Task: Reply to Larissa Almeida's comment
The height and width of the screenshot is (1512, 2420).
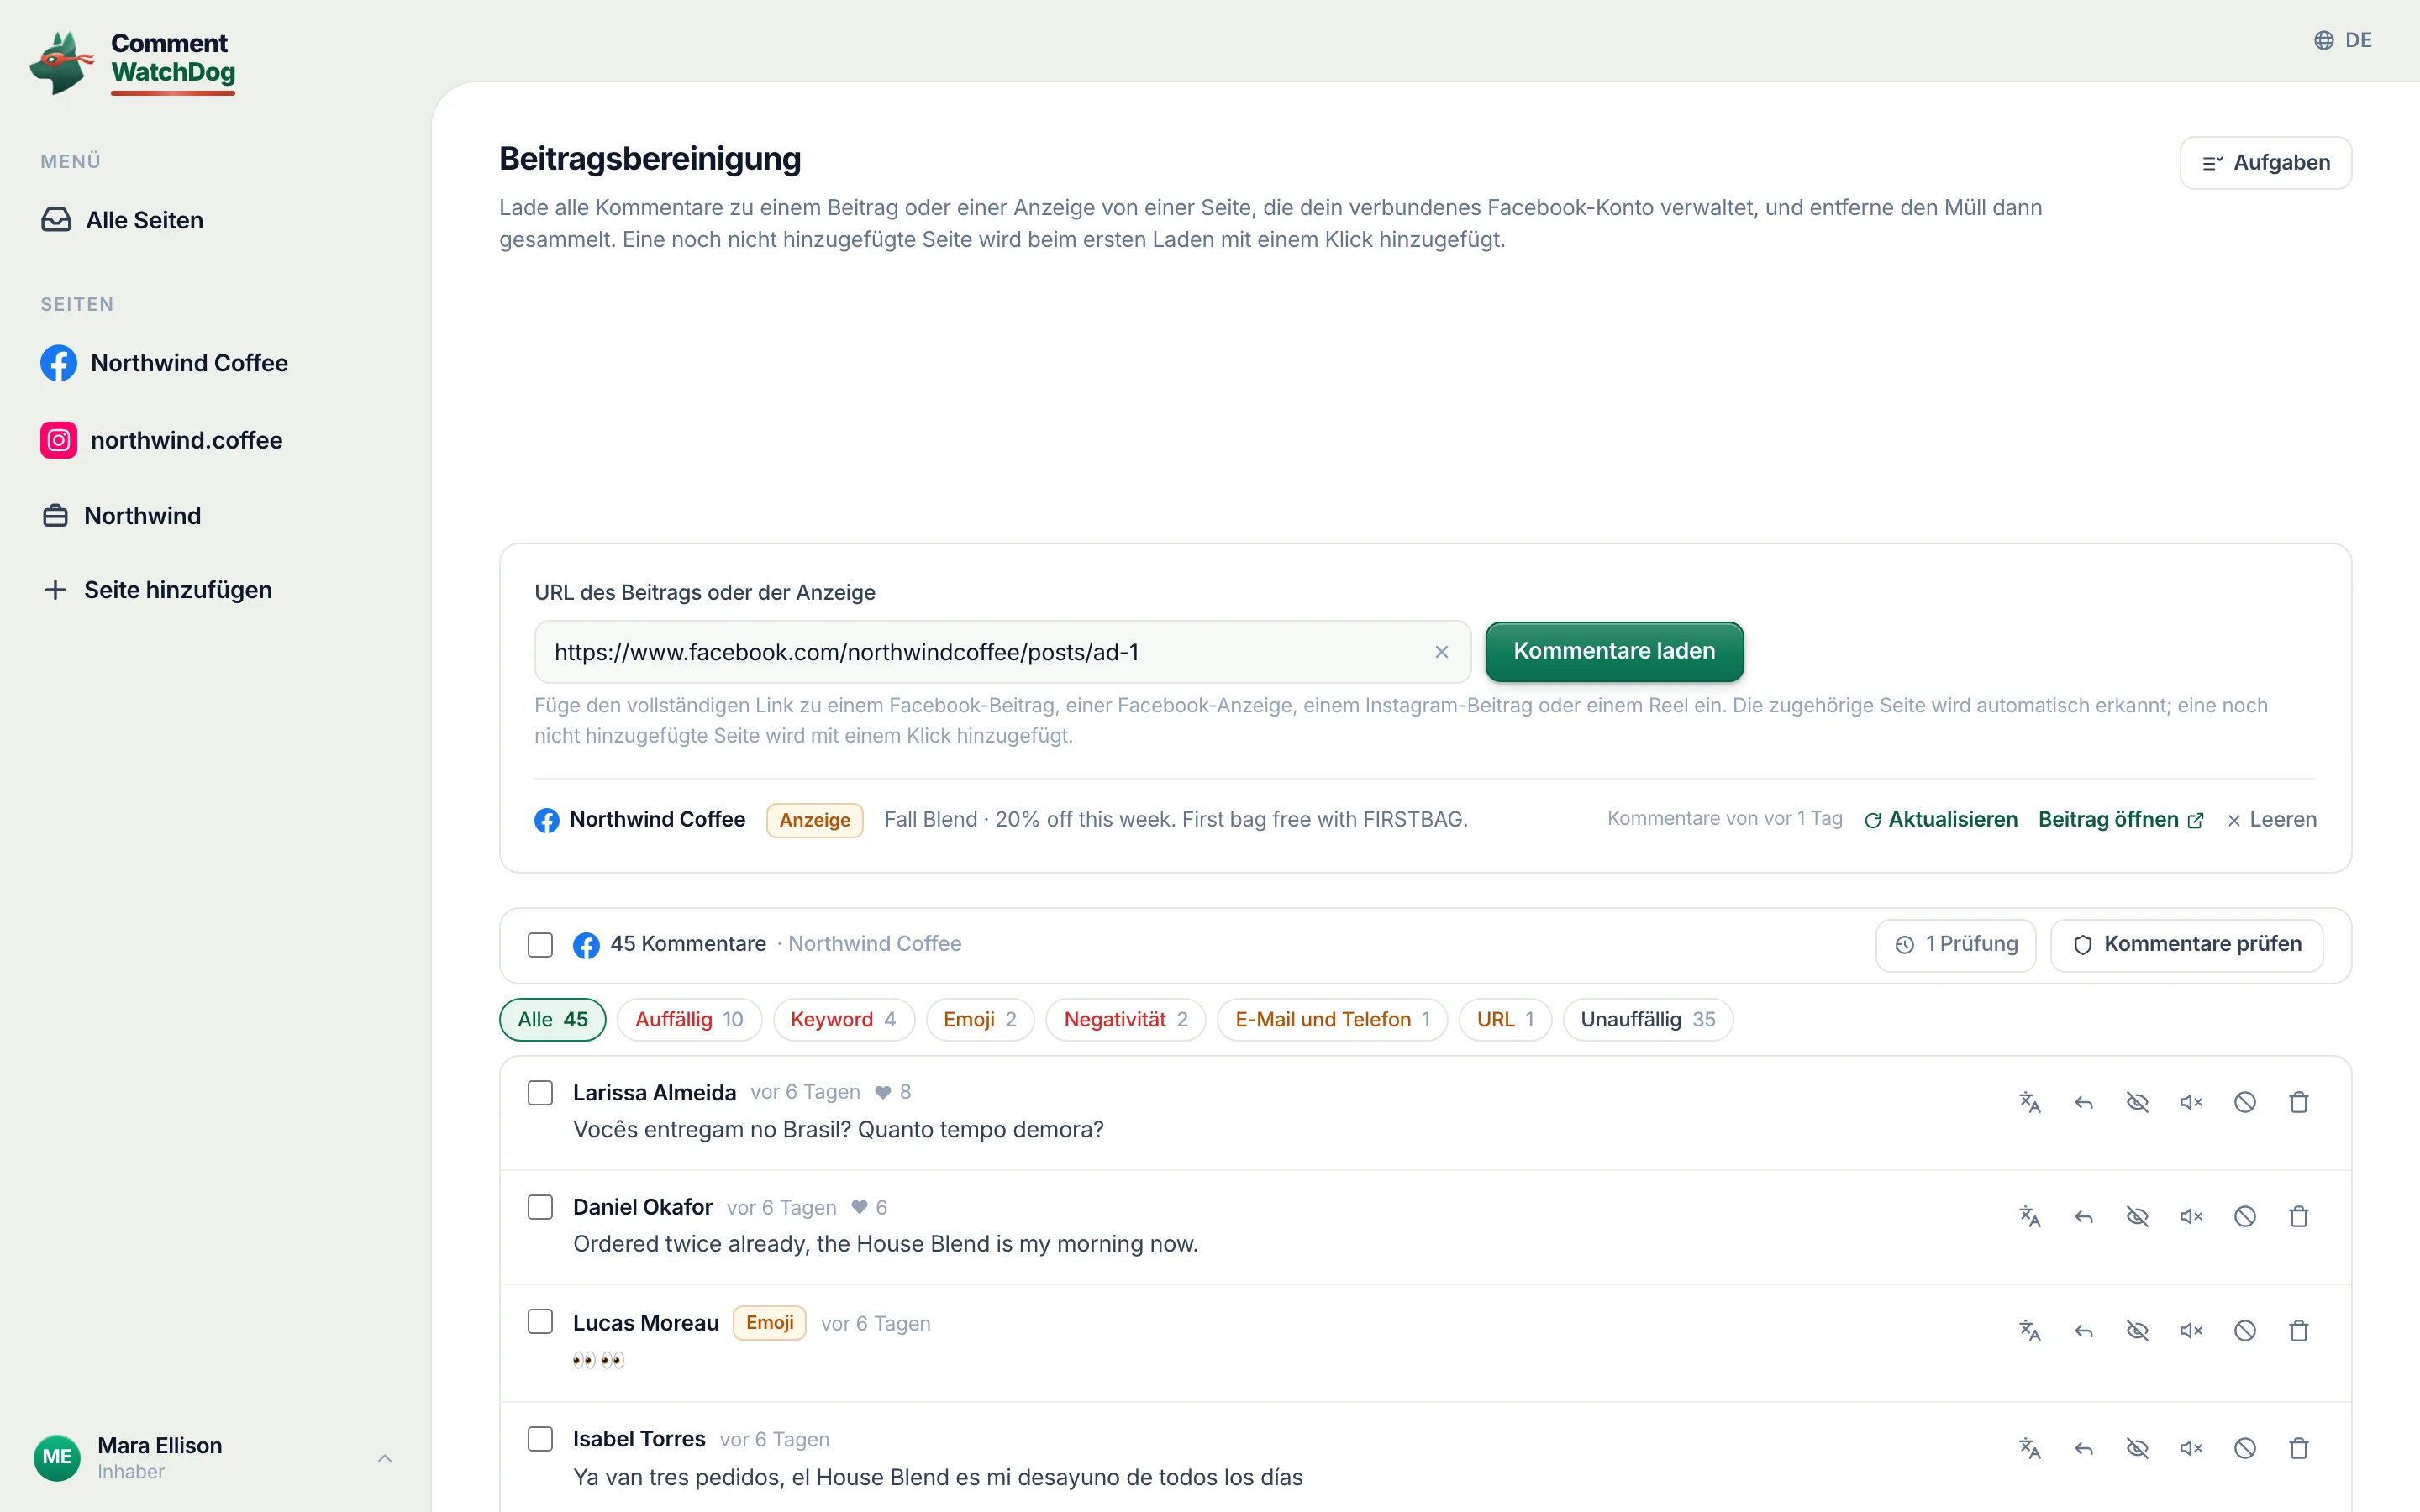Action: pyautogui.click(x=2083, y=1102)
